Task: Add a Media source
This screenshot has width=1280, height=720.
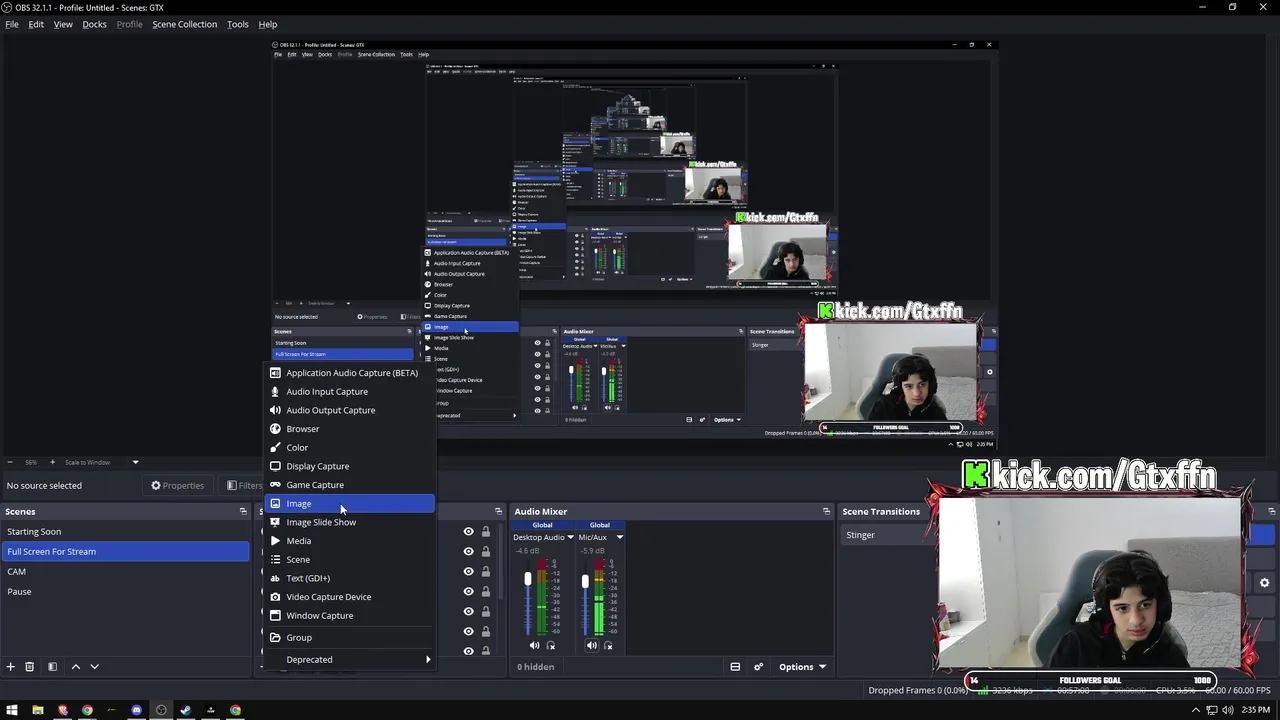Action: coord(350,541)
